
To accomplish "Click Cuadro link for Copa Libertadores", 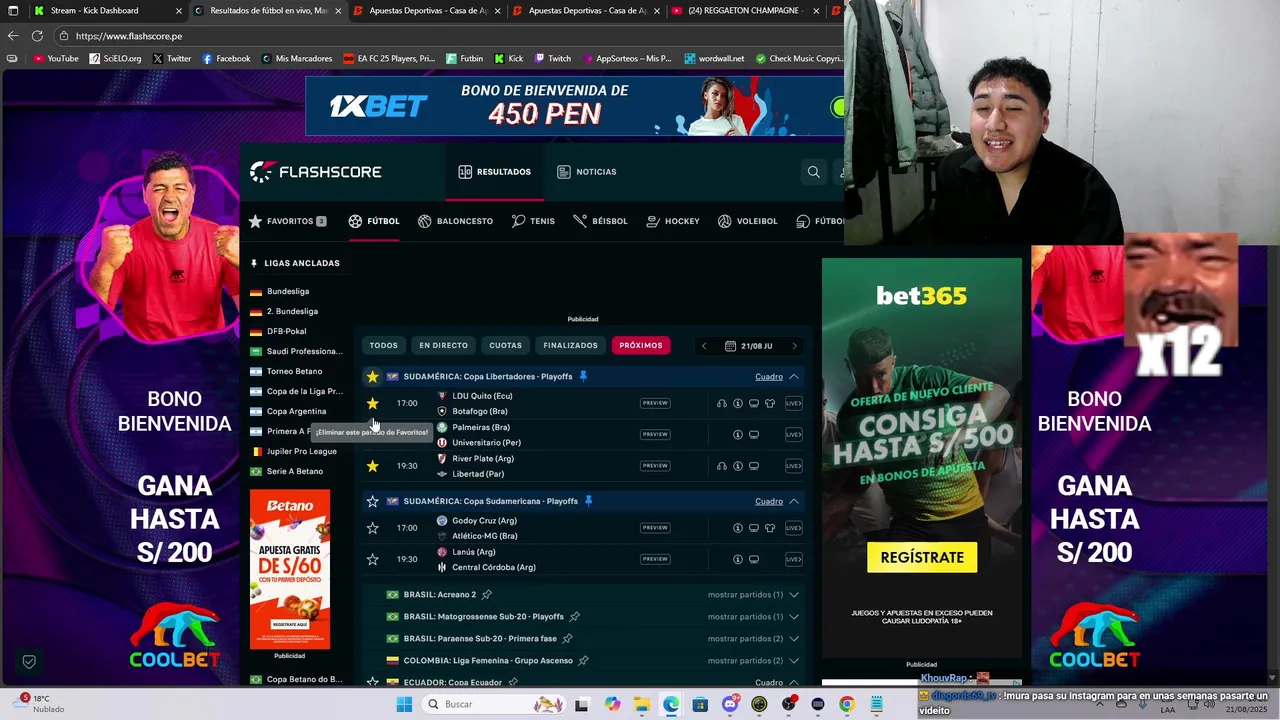I will tap(769, 377).
